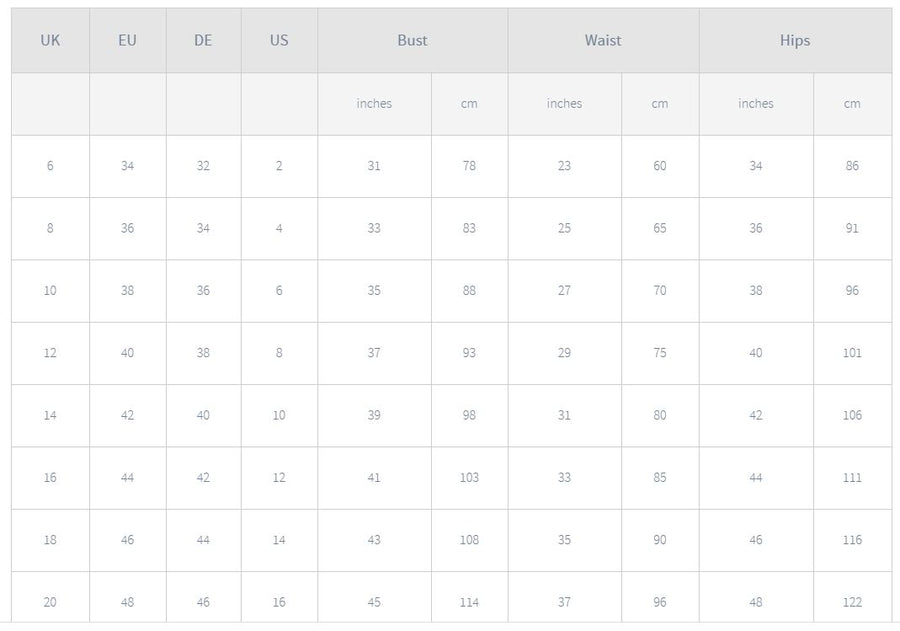
Task: Click the UK size 6 cell
Action: pos(50,166)
